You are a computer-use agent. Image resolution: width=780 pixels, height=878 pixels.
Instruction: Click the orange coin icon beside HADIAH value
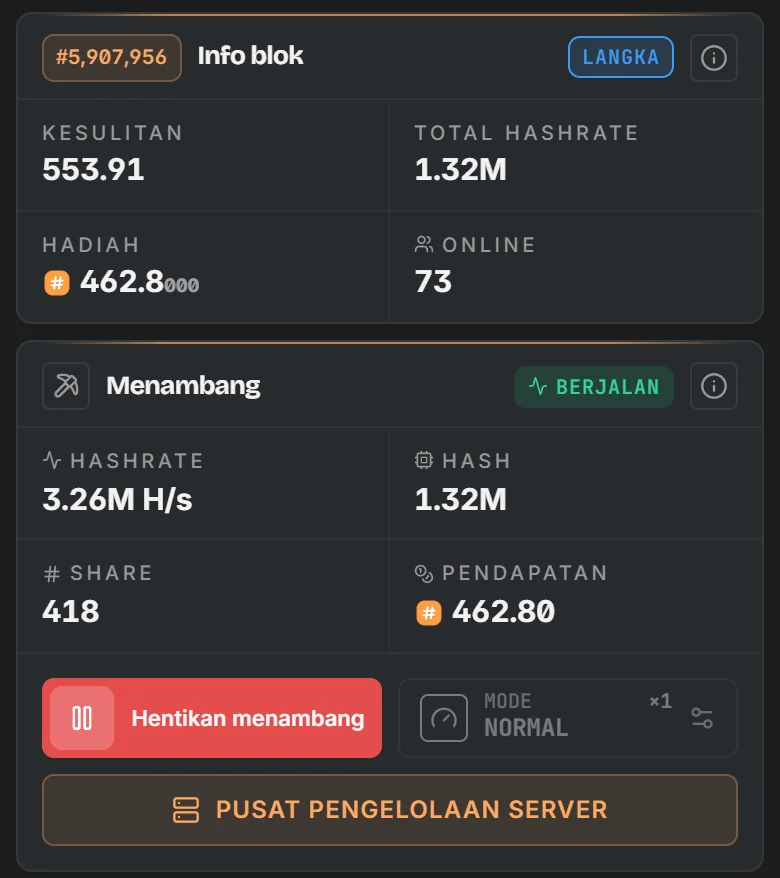coord(57,282)
